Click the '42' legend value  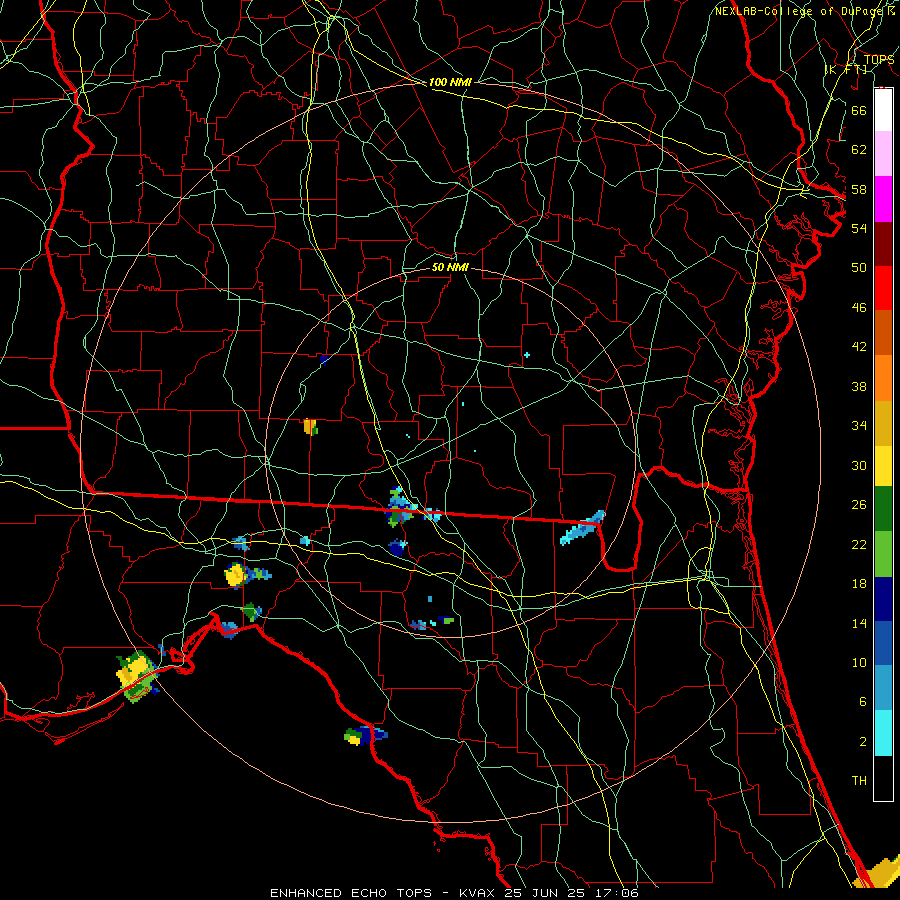(859, 346)
